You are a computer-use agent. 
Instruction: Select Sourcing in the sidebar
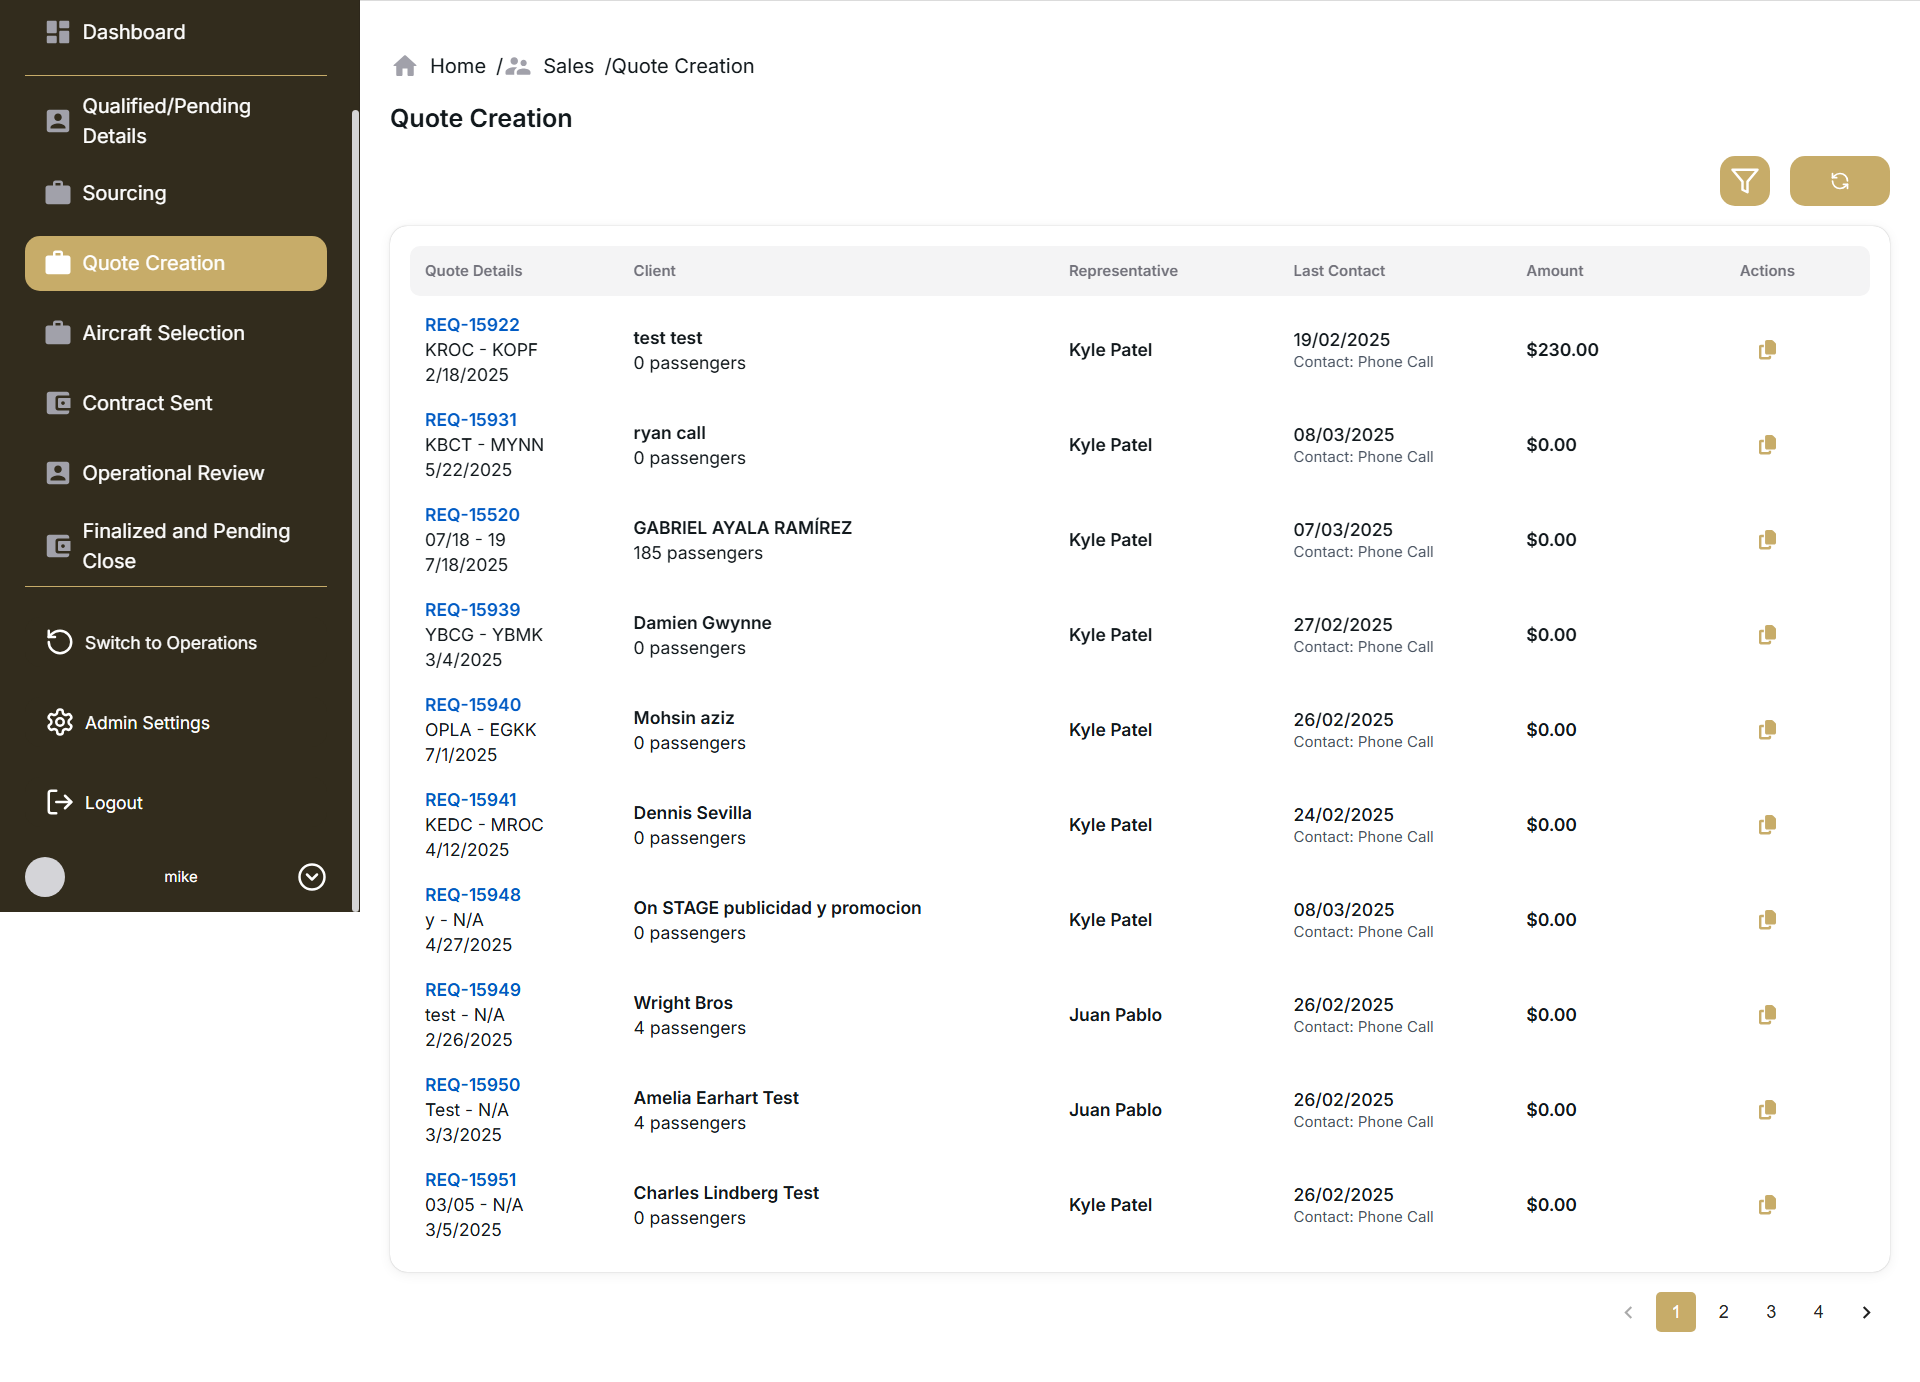tap(124, 193)
